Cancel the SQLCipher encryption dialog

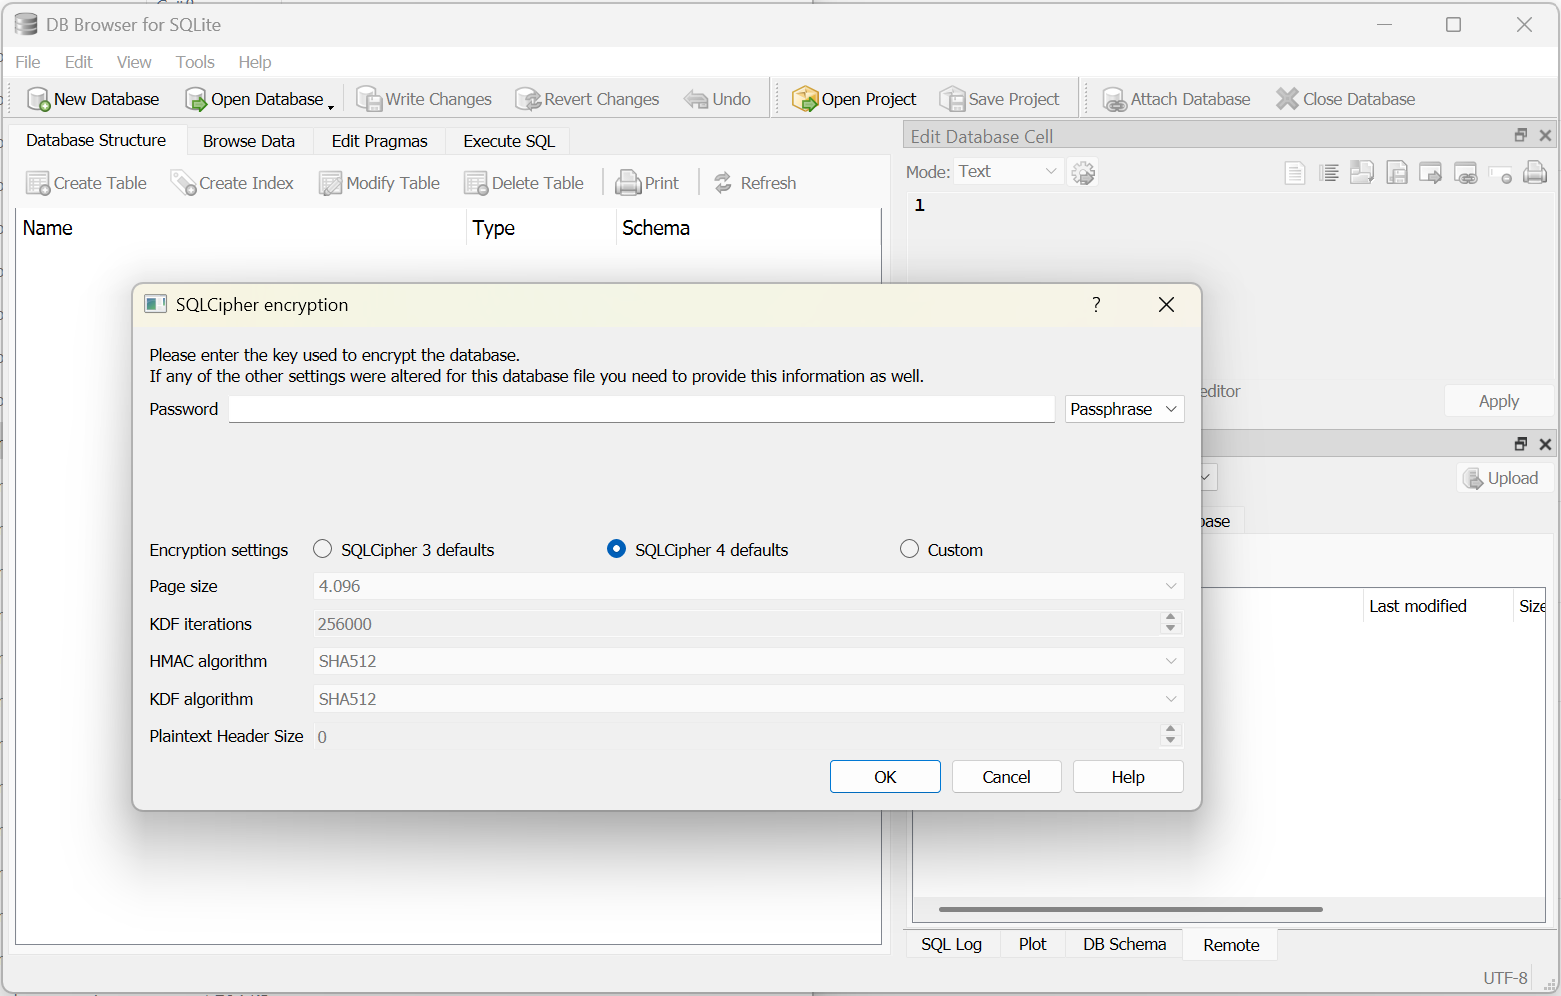[1006, 777]
